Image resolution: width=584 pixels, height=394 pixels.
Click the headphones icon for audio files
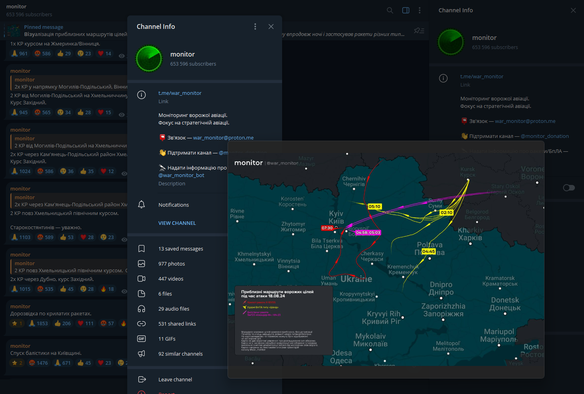coord(142,309)
